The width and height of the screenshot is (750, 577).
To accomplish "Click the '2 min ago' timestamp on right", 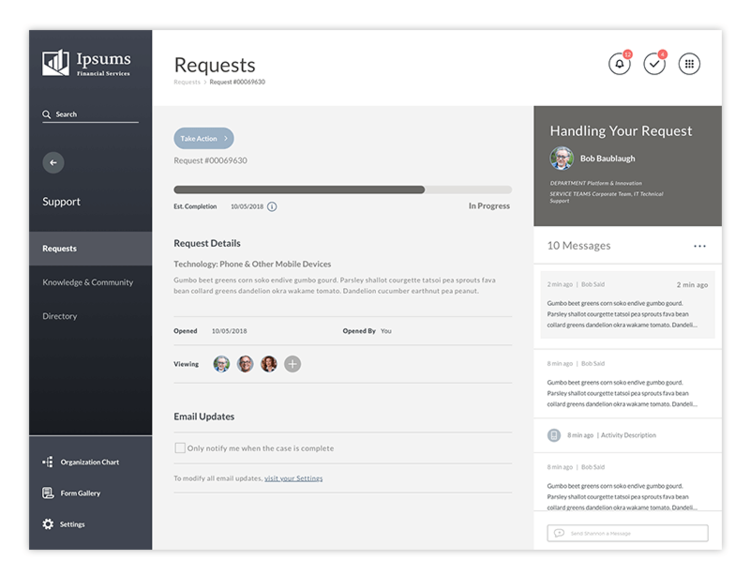I will 692,285.
